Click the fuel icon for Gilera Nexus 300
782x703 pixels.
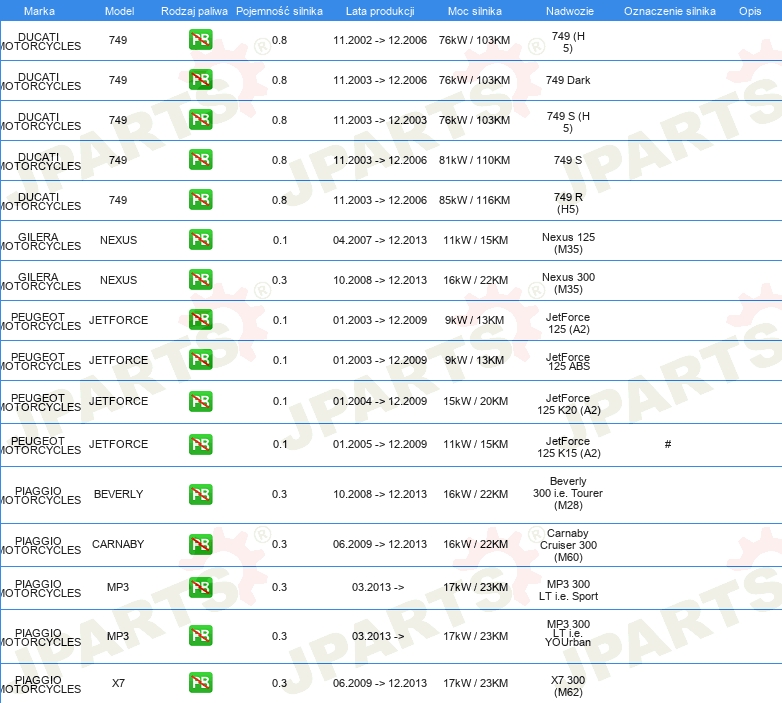tap(200, 280)
